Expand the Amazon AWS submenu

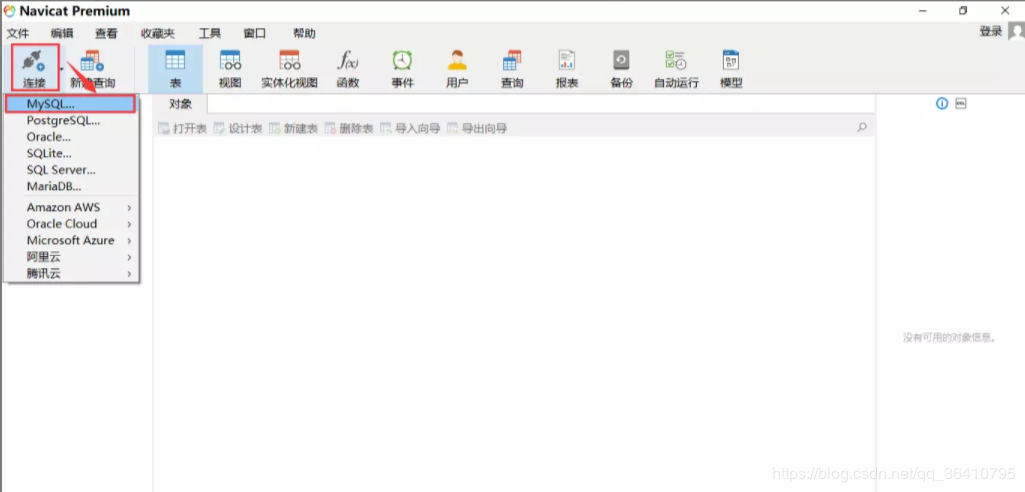[71, 207]
